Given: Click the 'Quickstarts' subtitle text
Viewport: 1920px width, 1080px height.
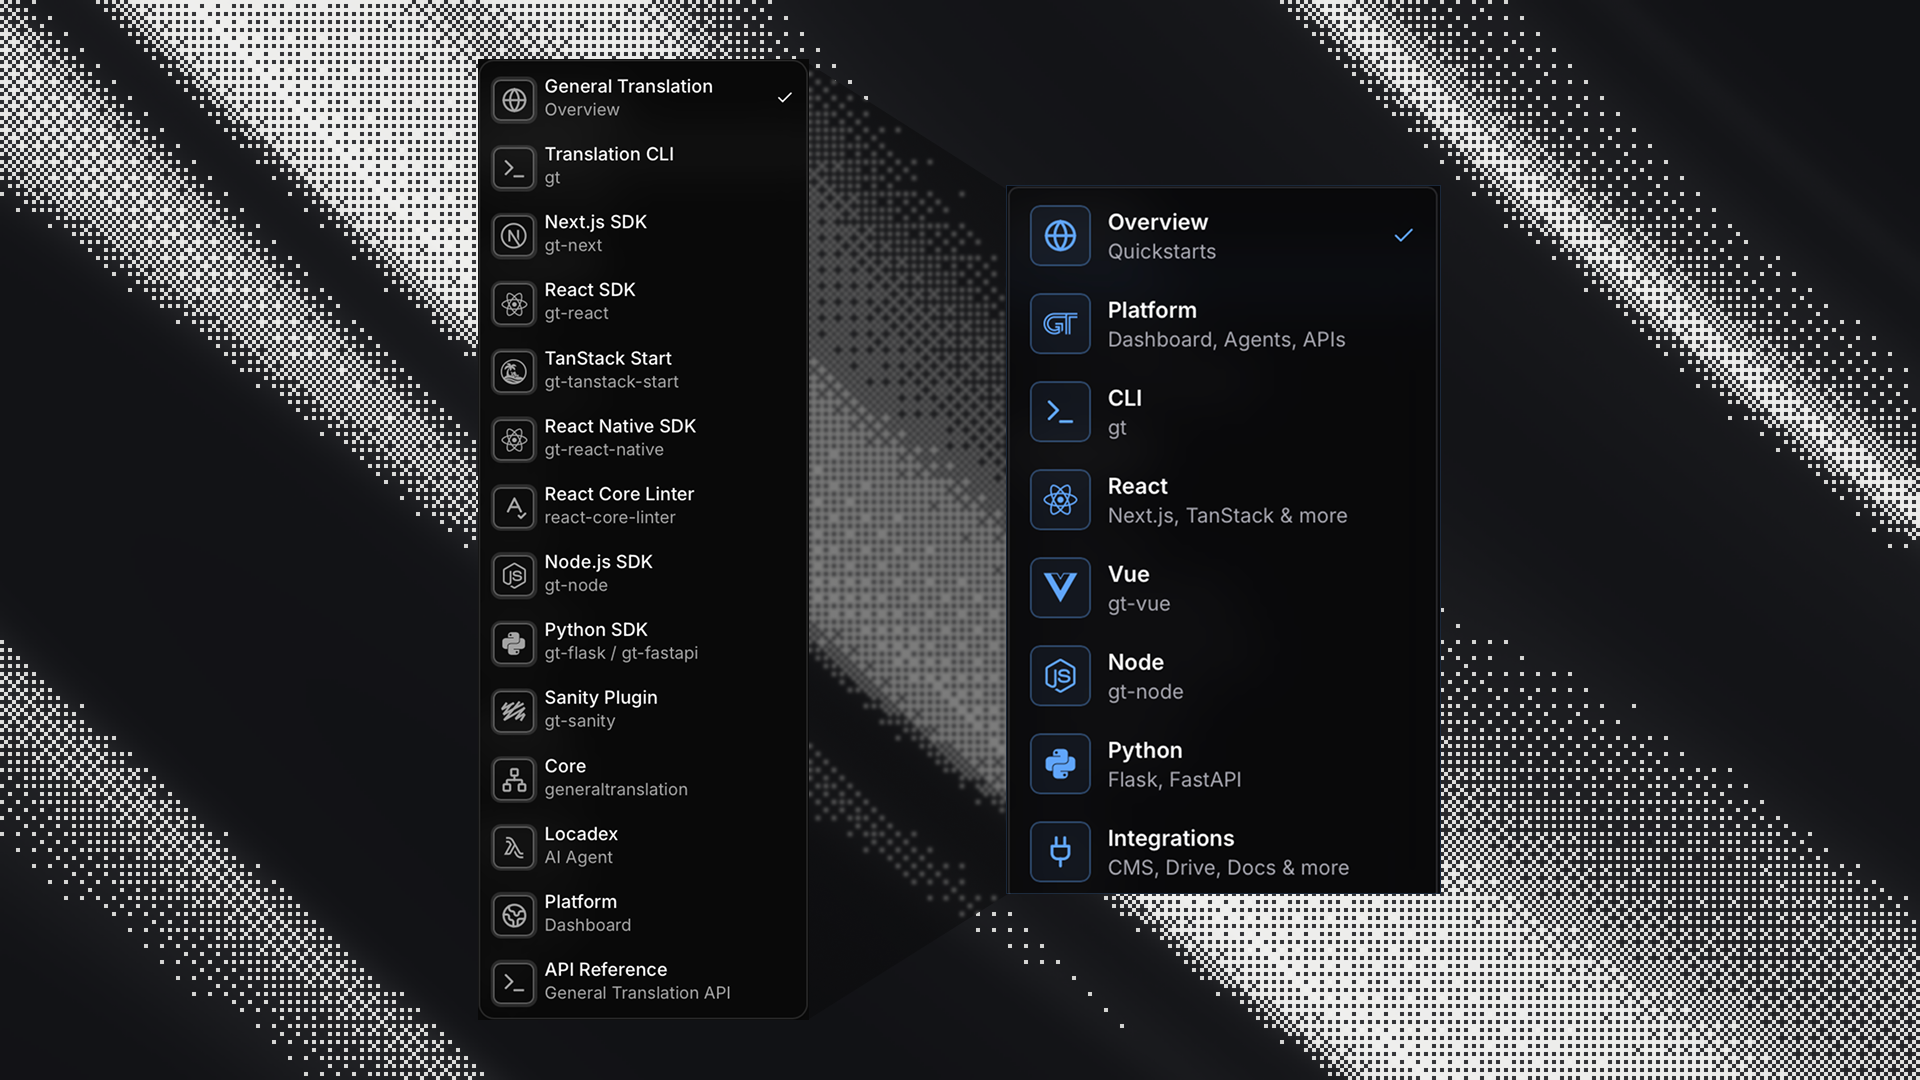Looking at the screenshot, I should pos(1161,252).
